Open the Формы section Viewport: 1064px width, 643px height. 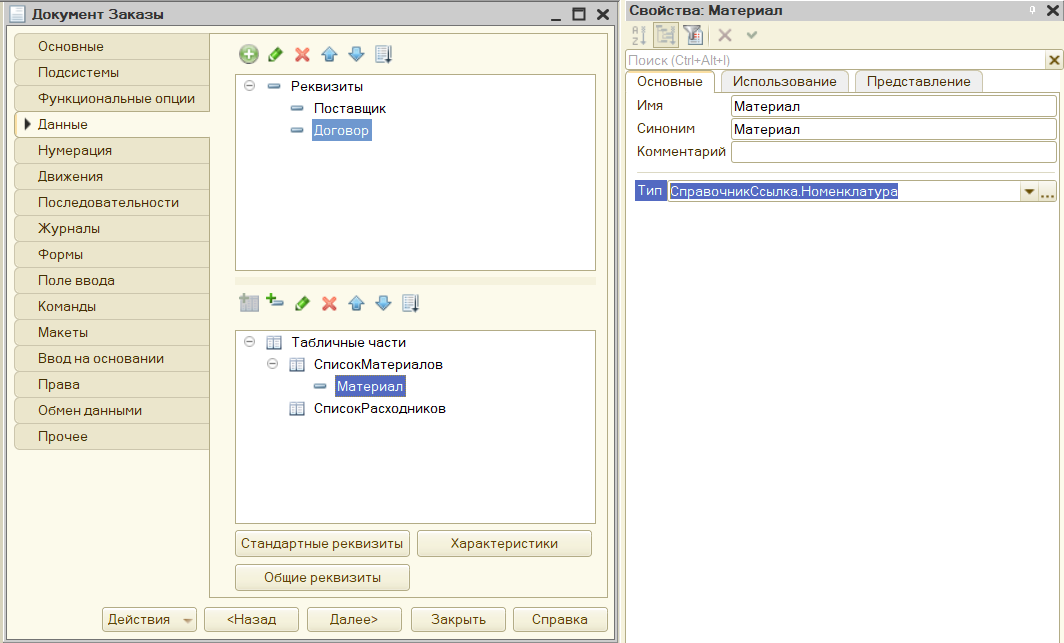click(x=112, y=255)
